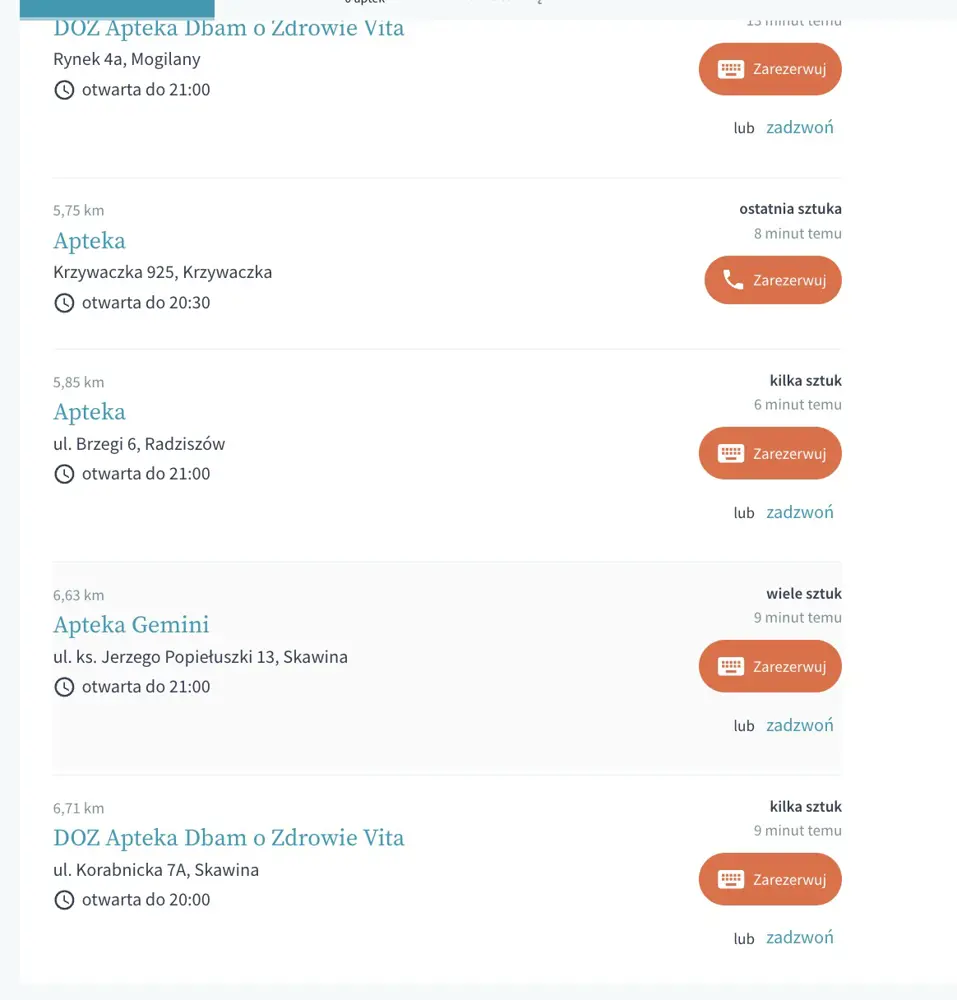Open Apteka at ul. Brzegi 6 Radziszów

89,412
